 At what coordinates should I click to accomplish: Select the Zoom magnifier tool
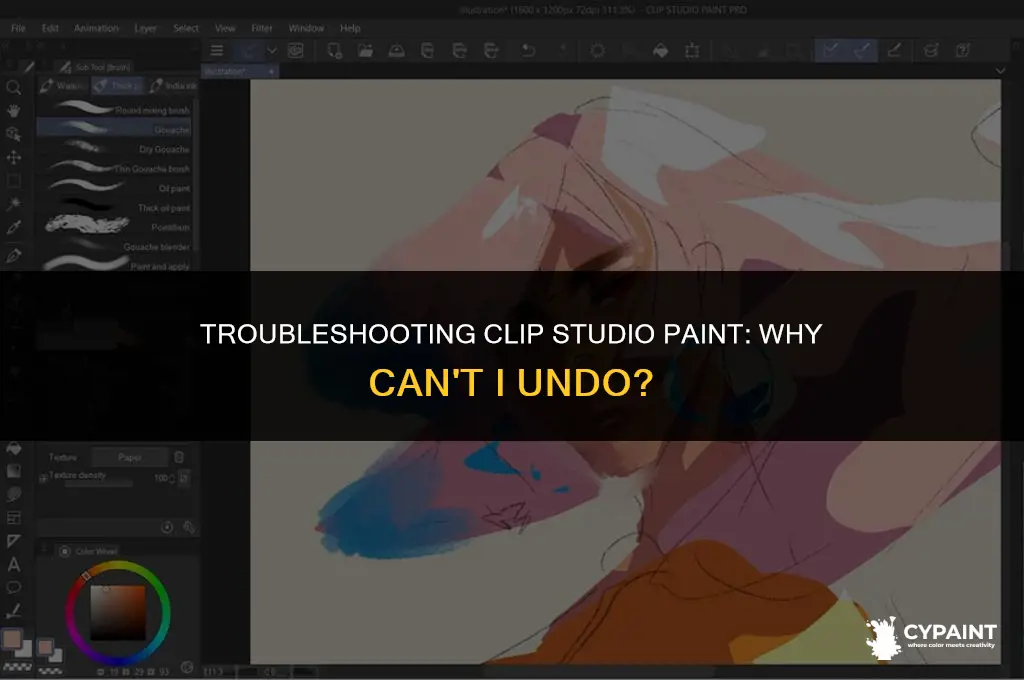(13, 88)
